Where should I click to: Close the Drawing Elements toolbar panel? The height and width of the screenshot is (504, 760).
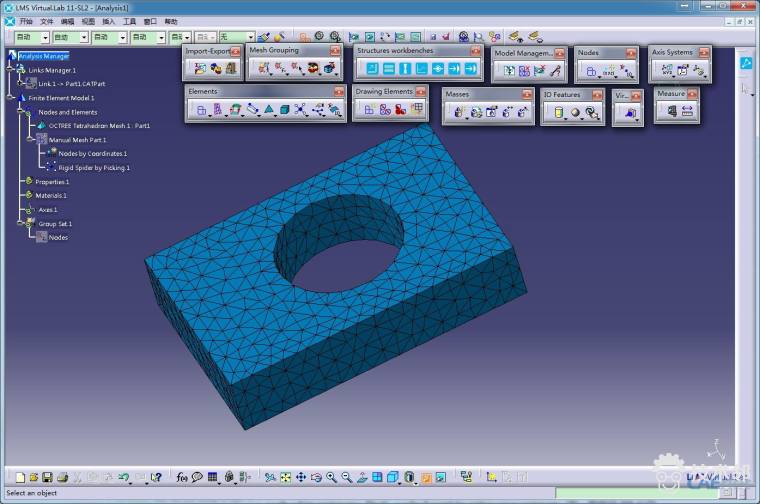coord(421,92)
